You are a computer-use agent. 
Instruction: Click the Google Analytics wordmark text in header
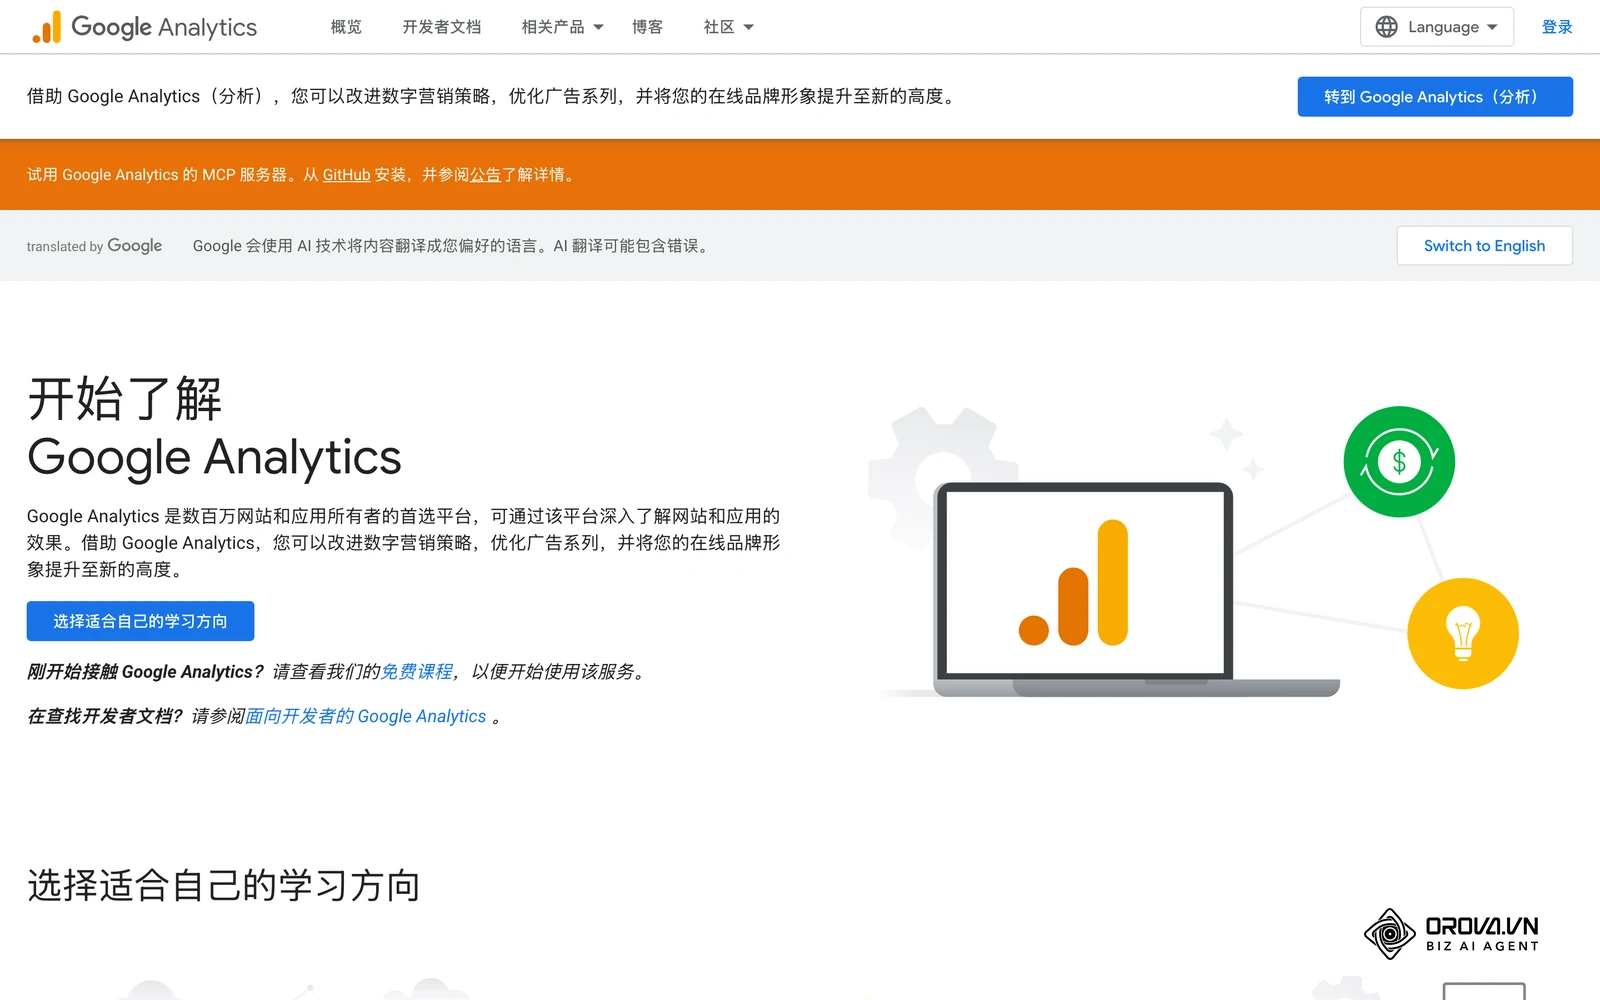coord(164,27)
